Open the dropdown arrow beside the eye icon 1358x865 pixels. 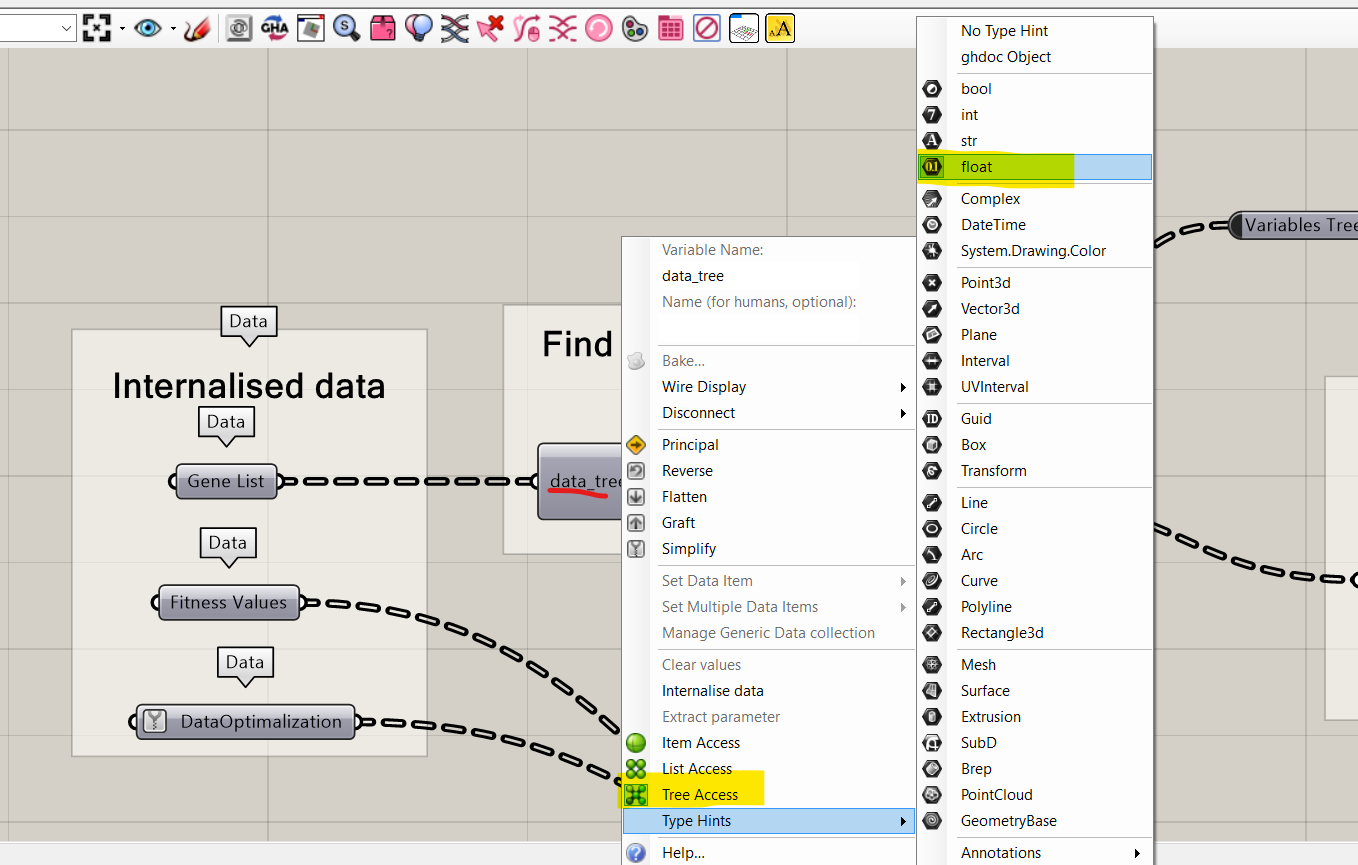coord(173,29)
